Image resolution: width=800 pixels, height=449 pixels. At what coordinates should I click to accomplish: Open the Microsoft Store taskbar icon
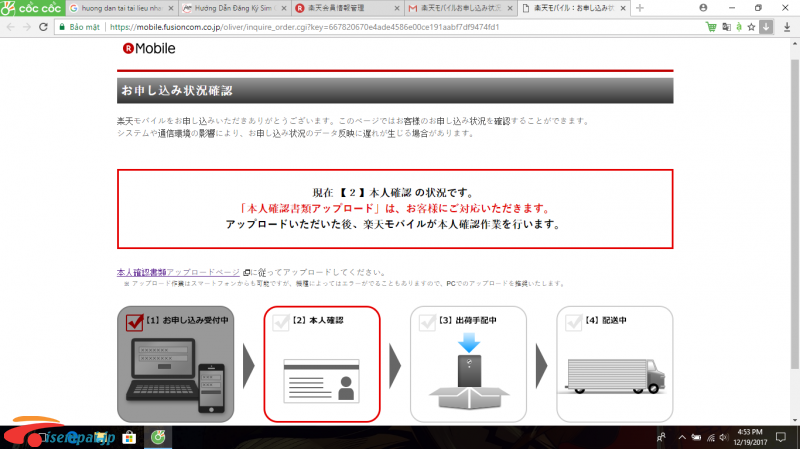click(x=129, y=438)
